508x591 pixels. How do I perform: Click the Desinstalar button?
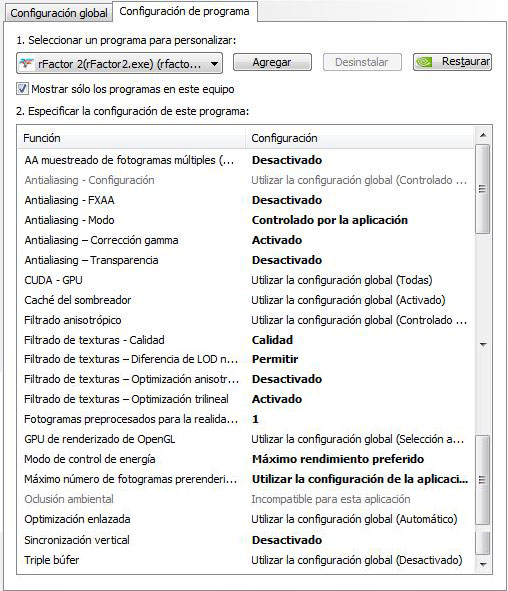(x=362, y=62)
